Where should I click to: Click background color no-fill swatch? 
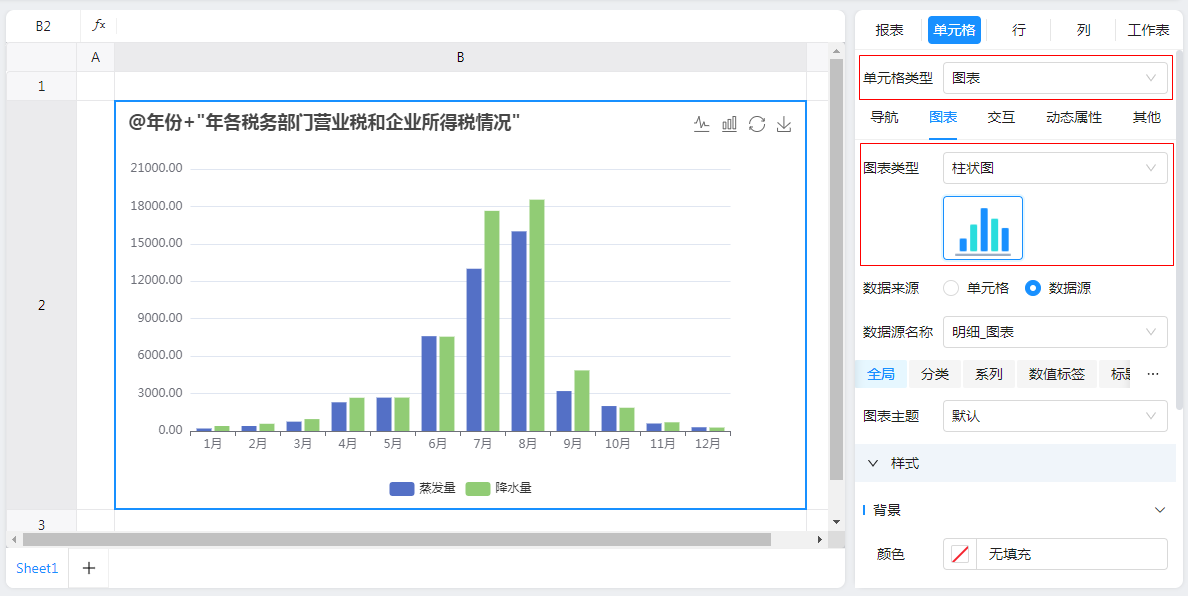960,554
